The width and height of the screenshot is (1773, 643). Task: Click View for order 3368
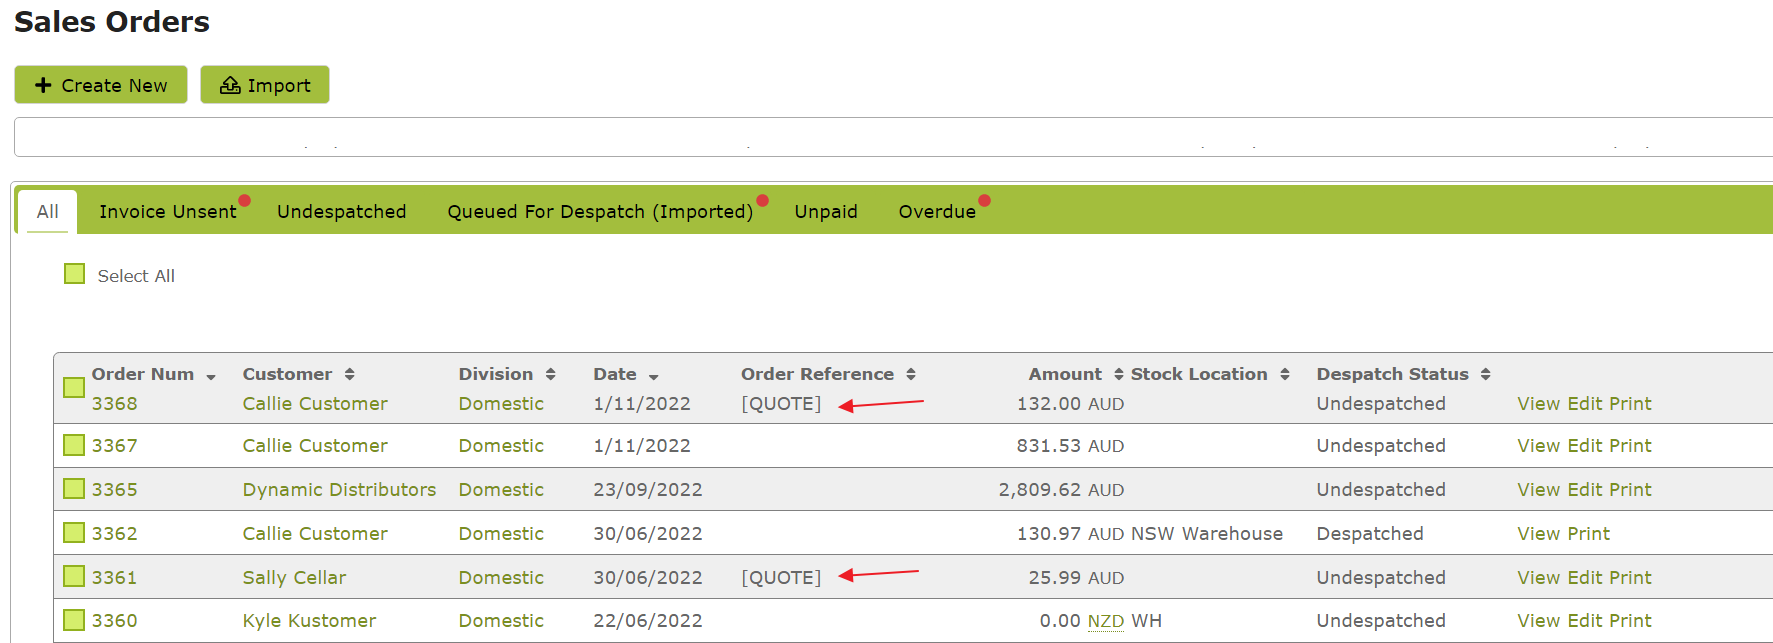coord(1539,403)
